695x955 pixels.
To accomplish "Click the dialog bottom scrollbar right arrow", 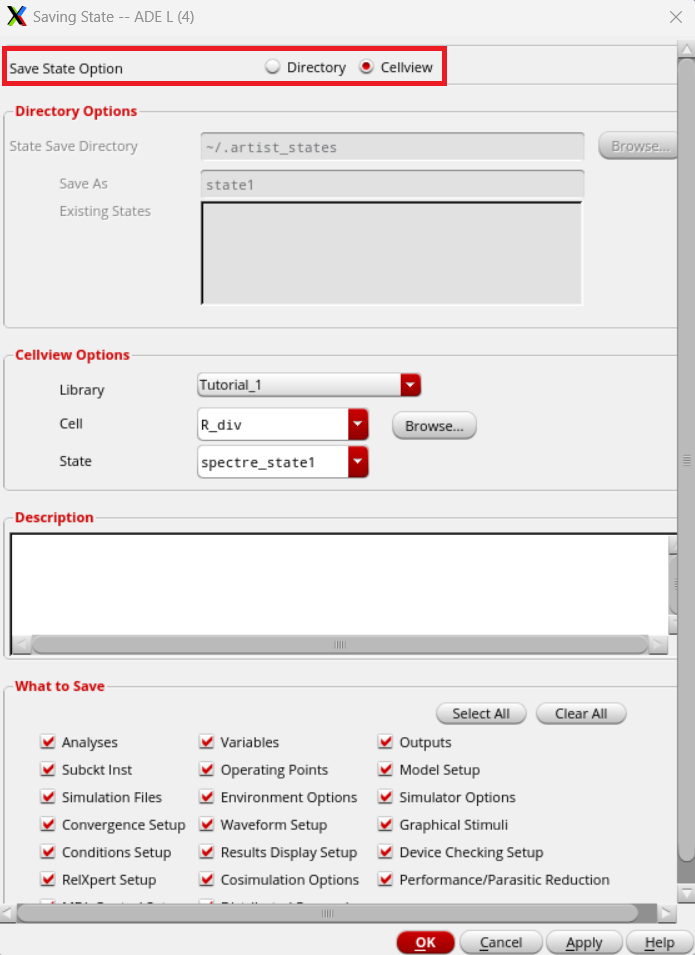I will [666, 913].
